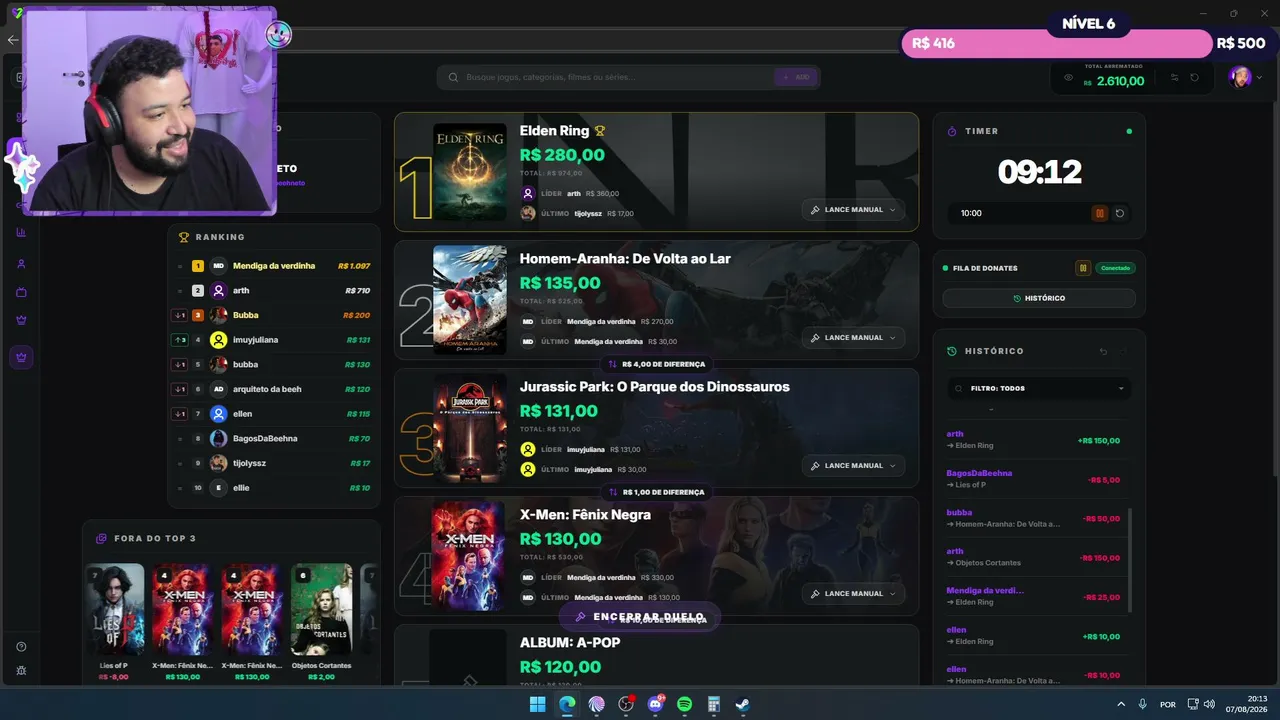Open the Calculator app in taskbar
Screen dimensions: 1280x720
(714, 704)
